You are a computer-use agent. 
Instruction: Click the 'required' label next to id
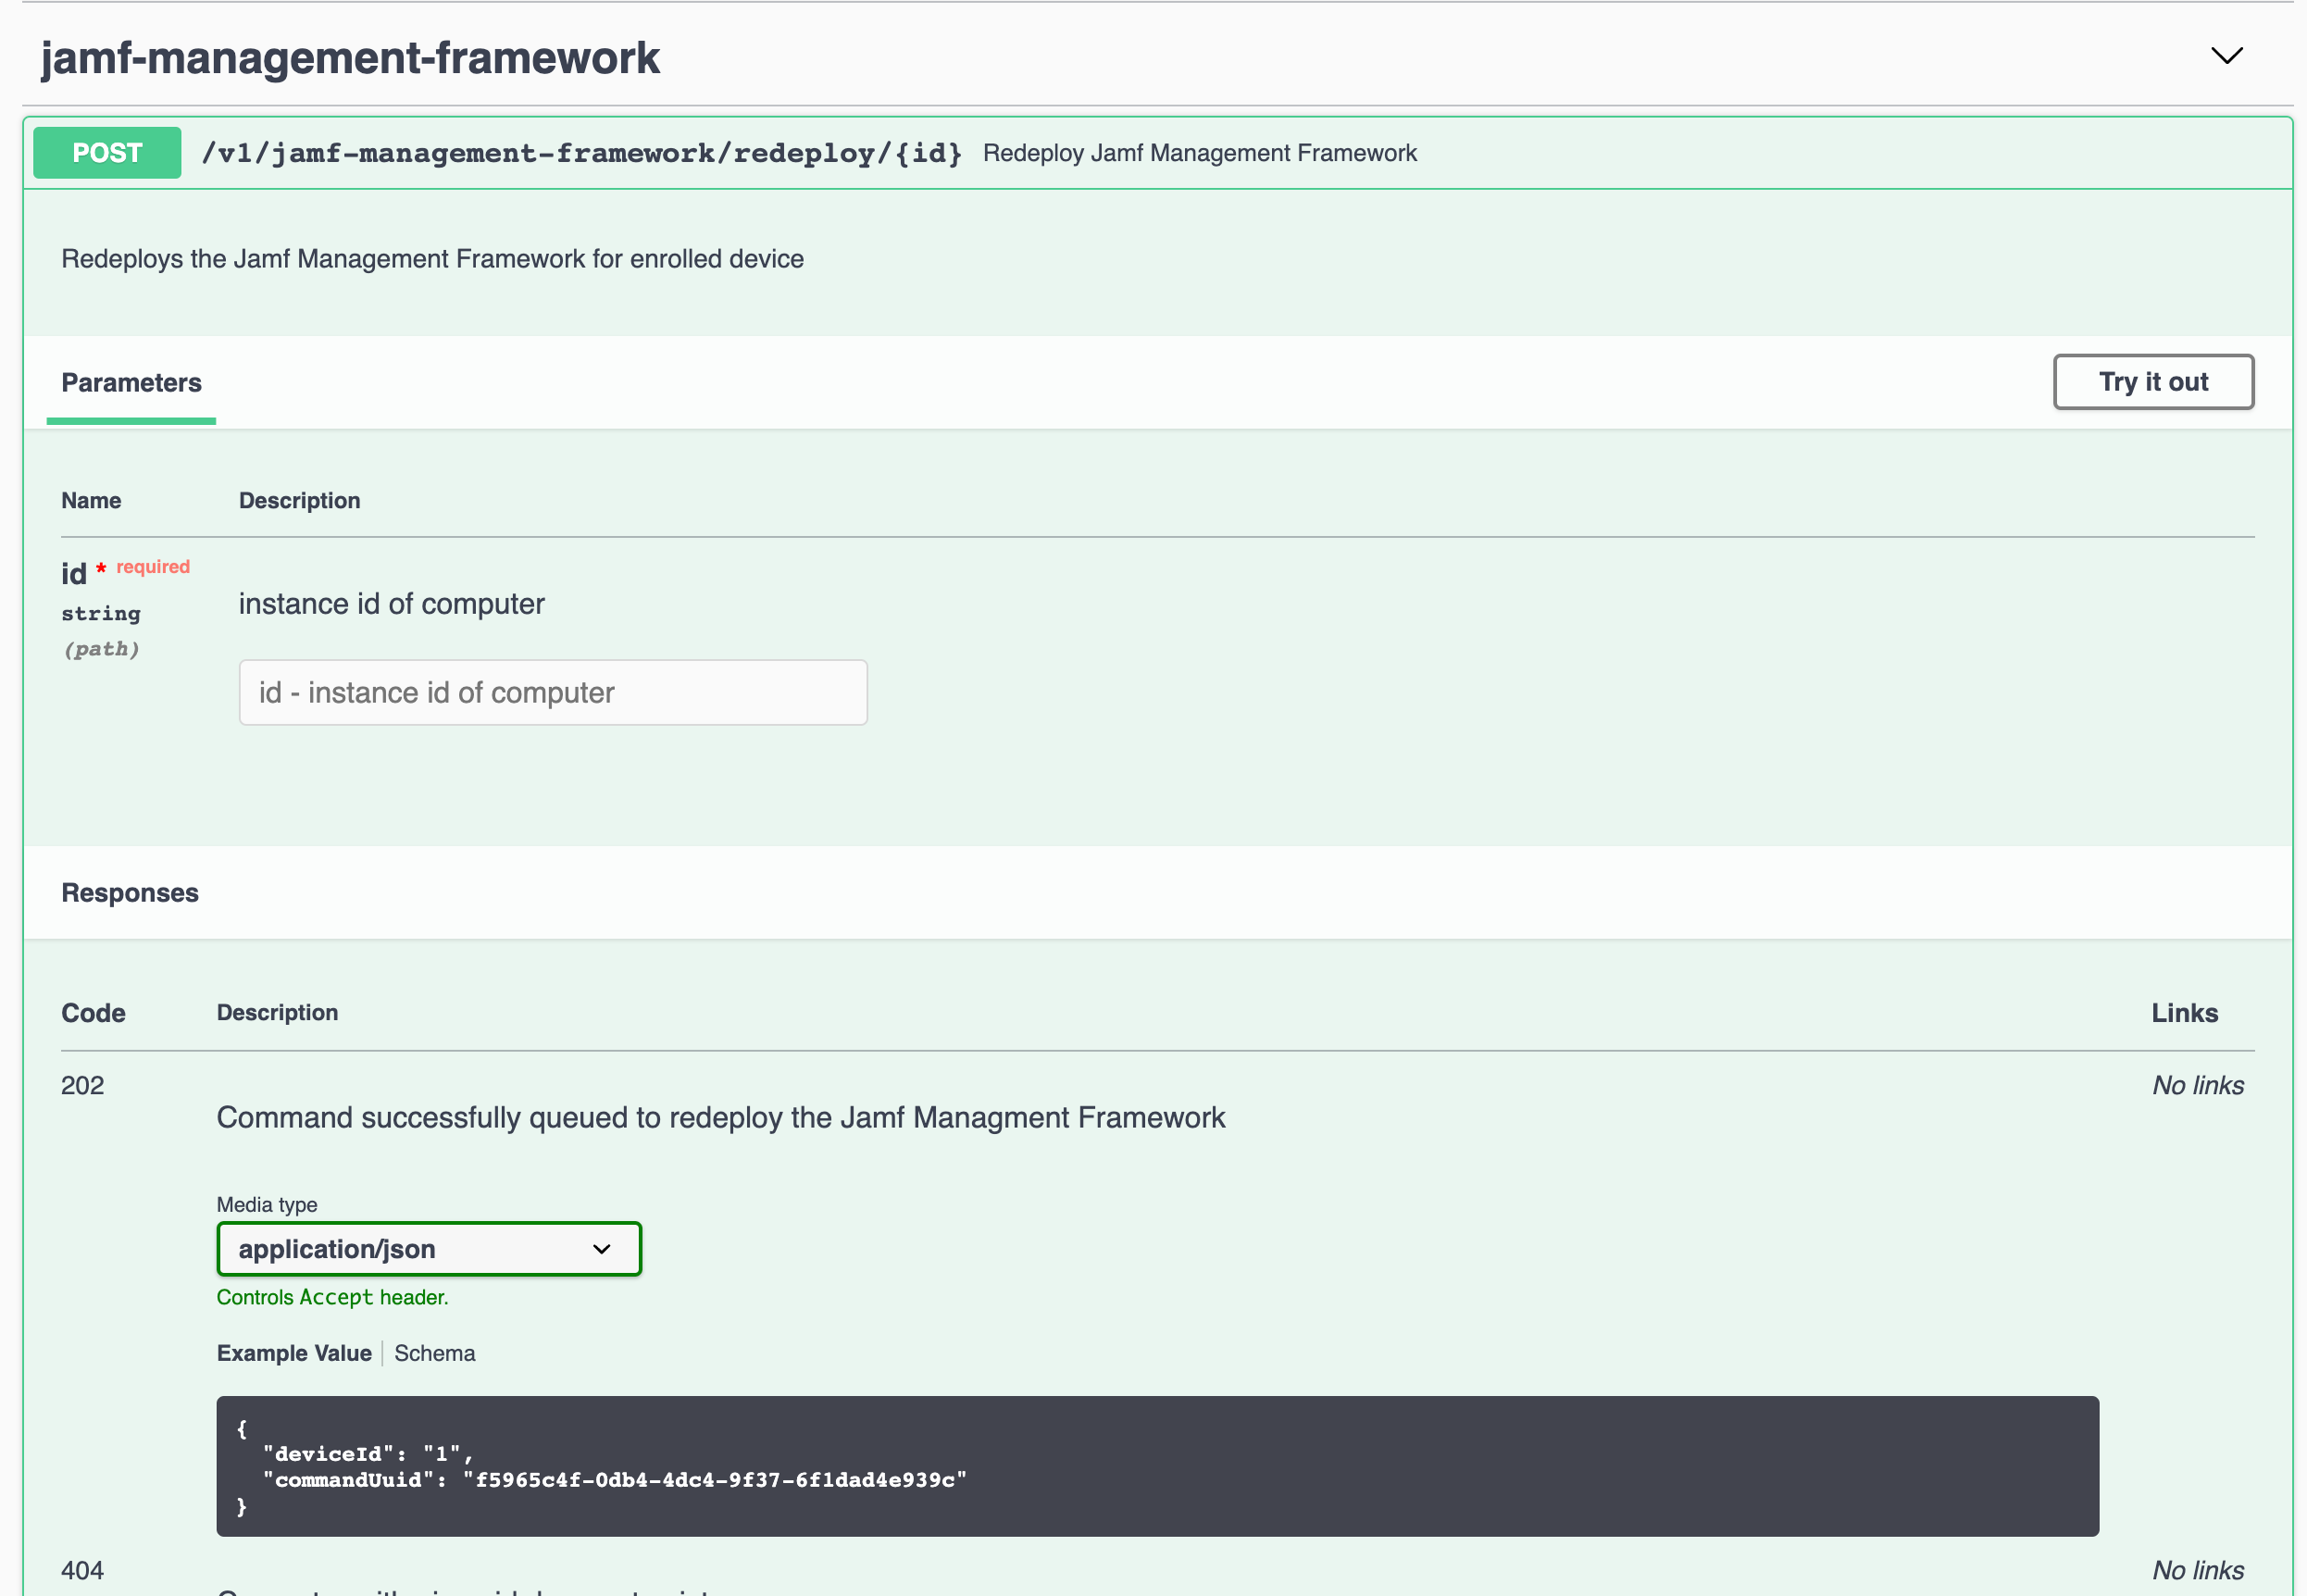(152, 567)
